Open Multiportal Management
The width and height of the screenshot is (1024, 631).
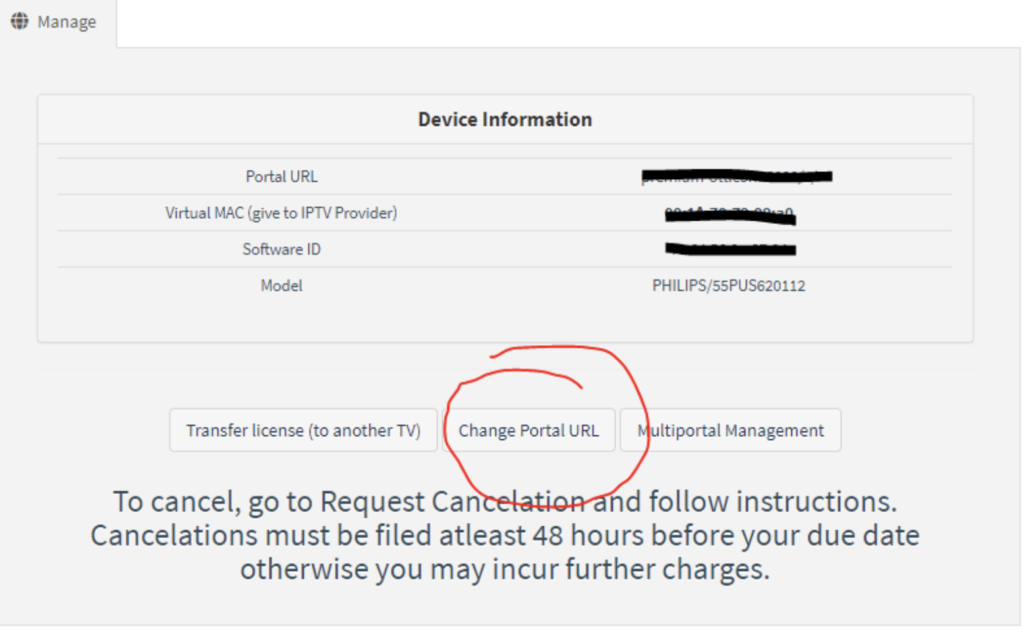click(x=731, y=431)
